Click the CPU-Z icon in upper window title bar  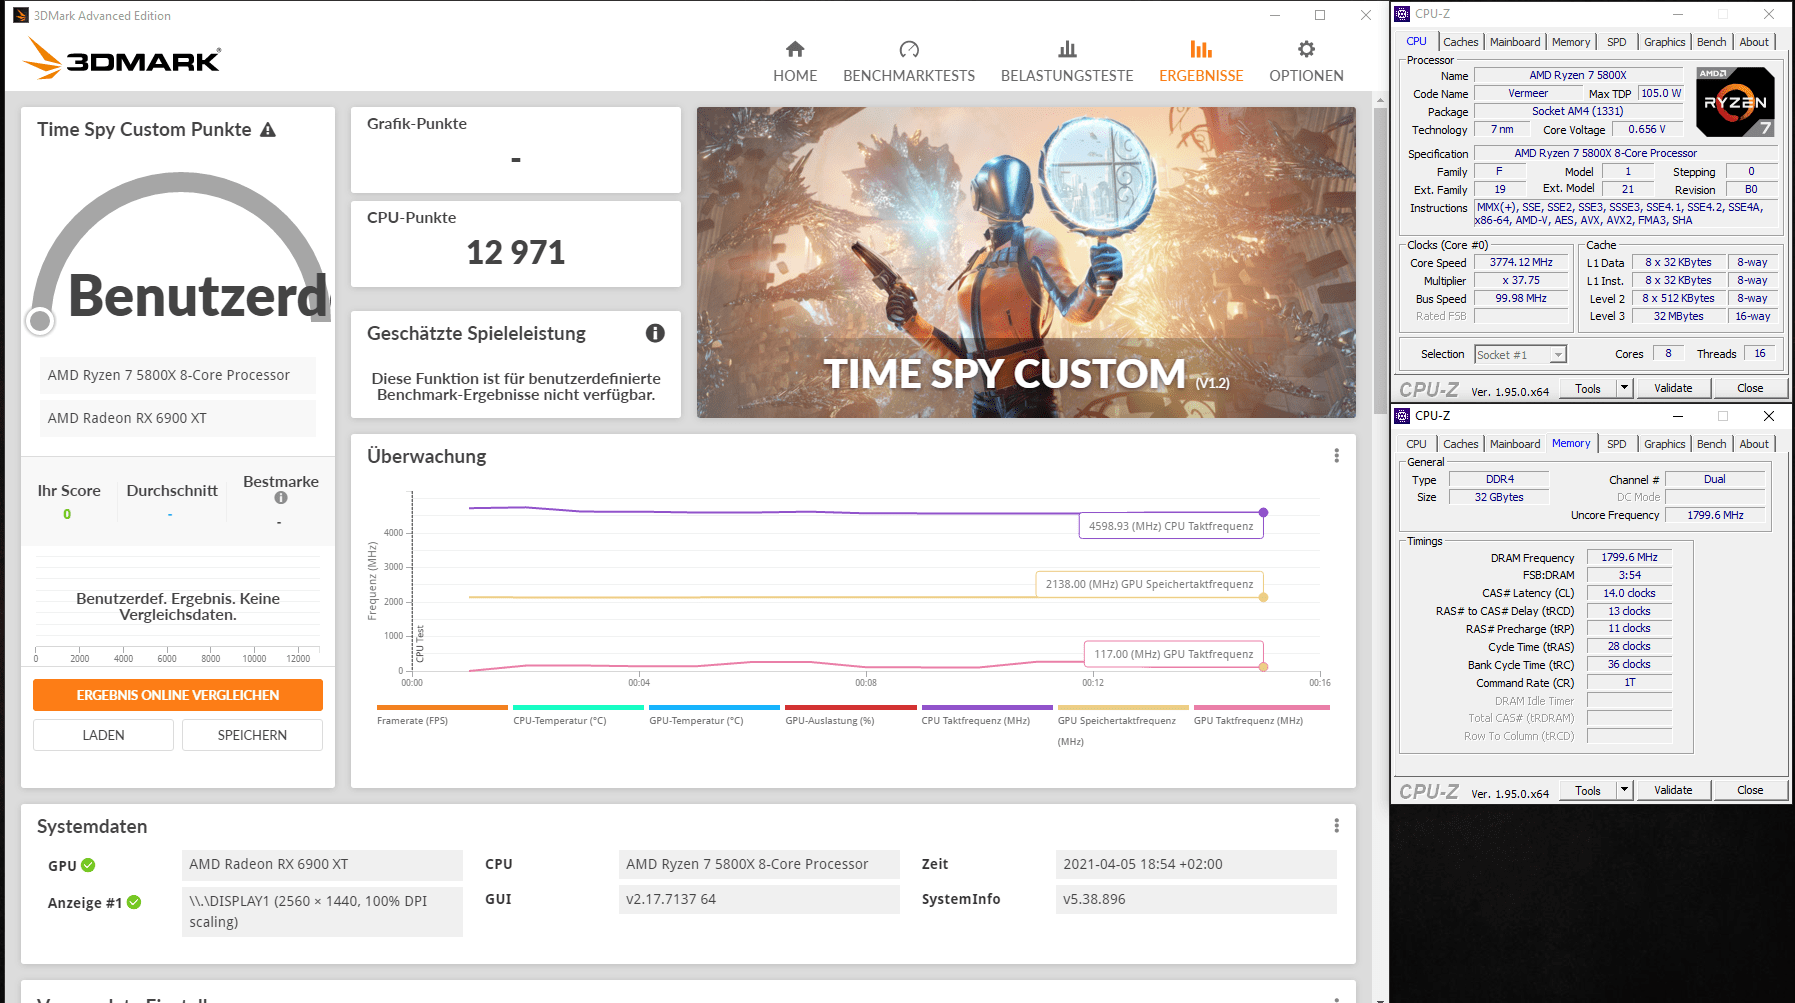pos(1402,14)
